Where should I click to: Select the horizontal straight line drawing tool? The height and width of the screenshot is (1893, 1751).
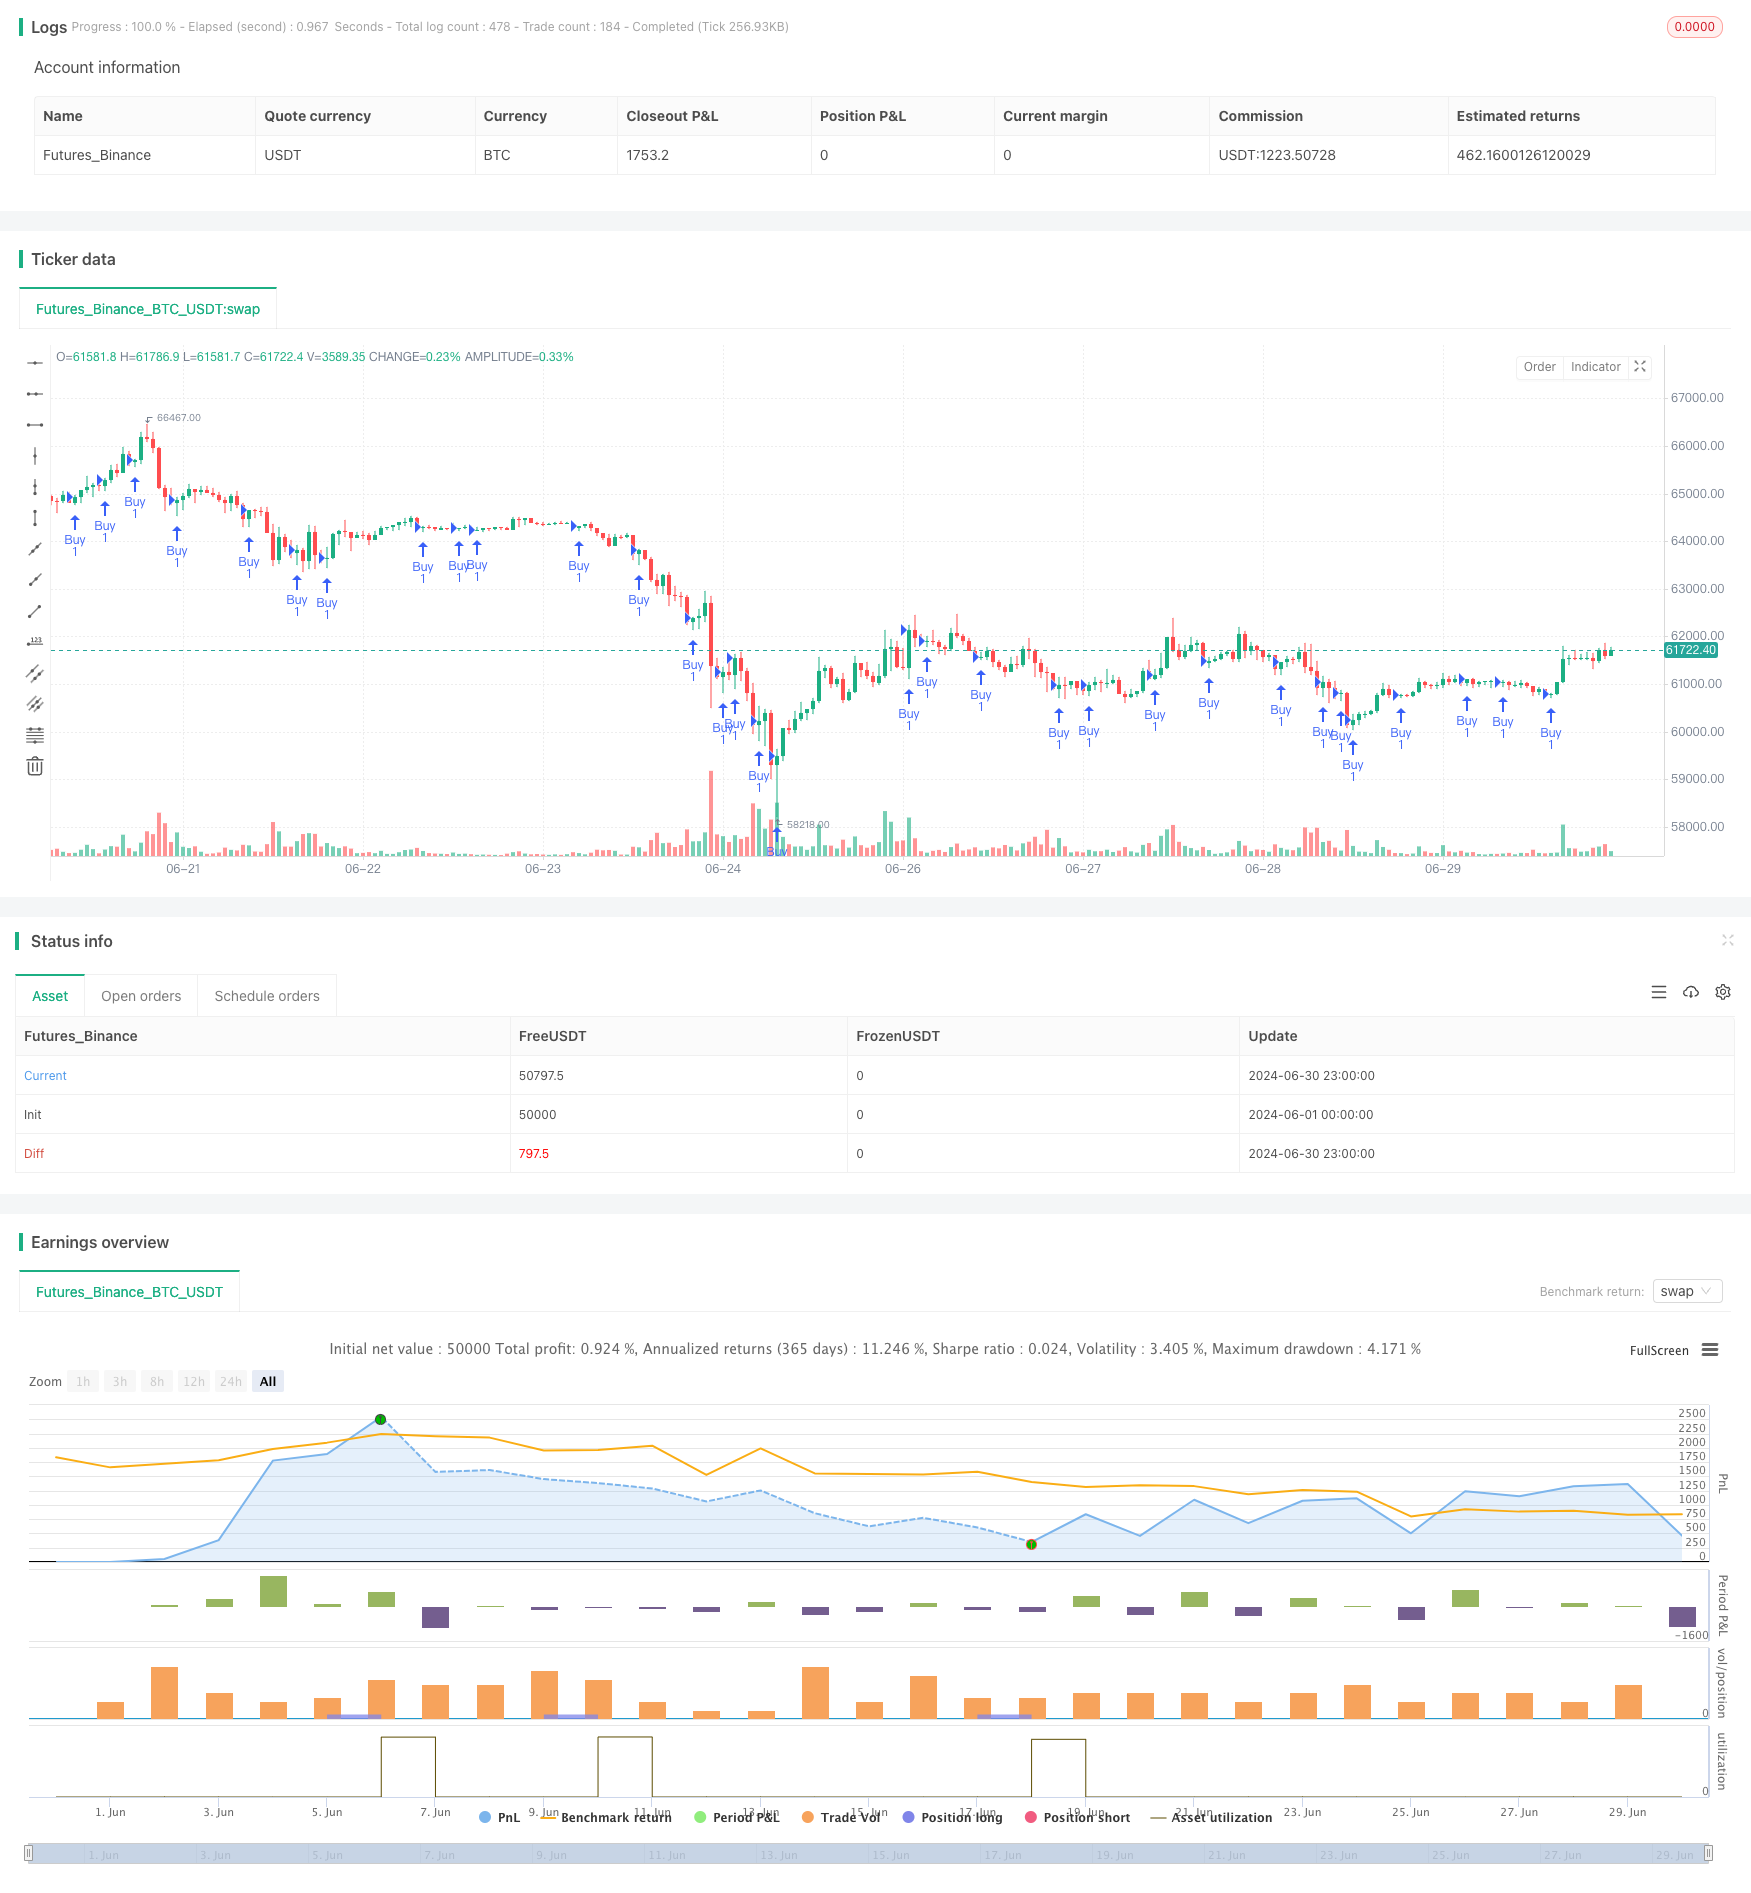coord(35,363)
